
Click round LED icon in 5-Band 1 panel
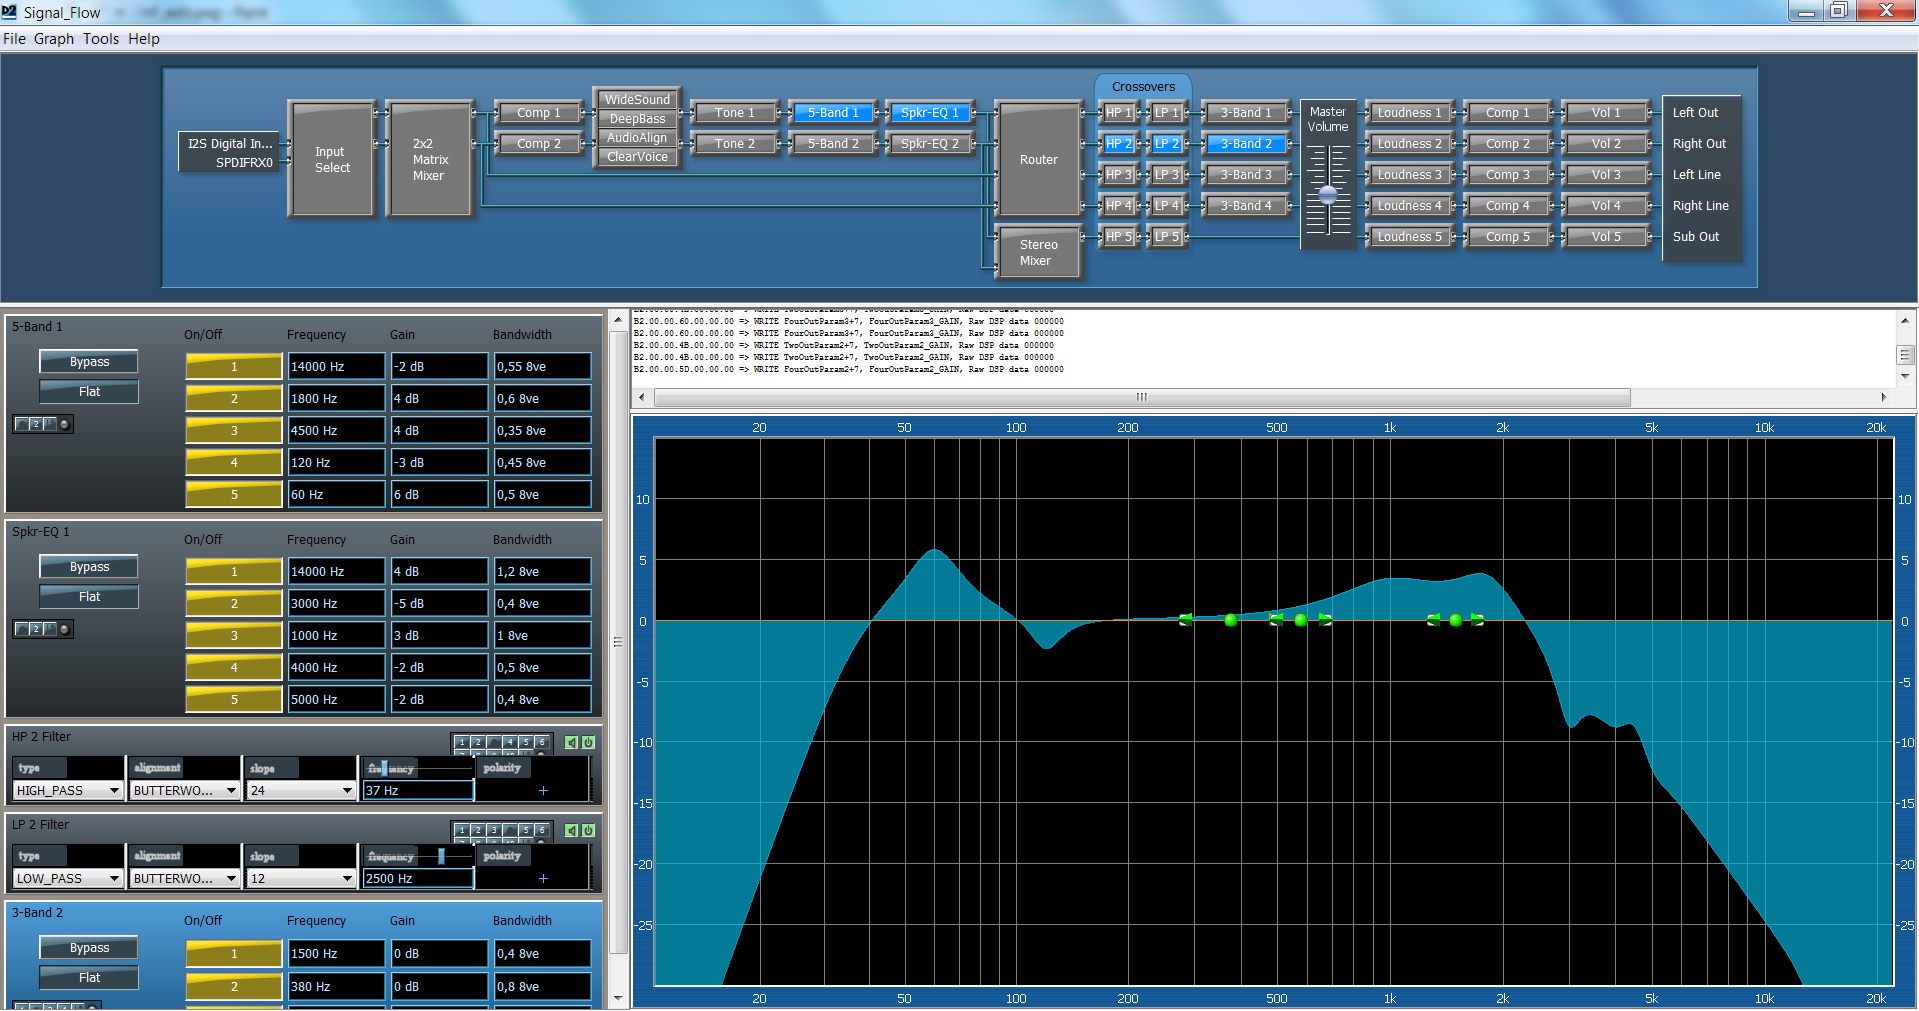64,424
